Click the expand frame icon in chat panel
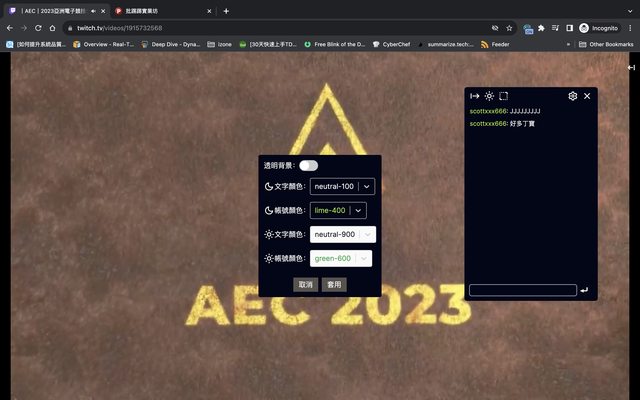Image resolution: width=640 pixels, height=400 pixels. 504,96
